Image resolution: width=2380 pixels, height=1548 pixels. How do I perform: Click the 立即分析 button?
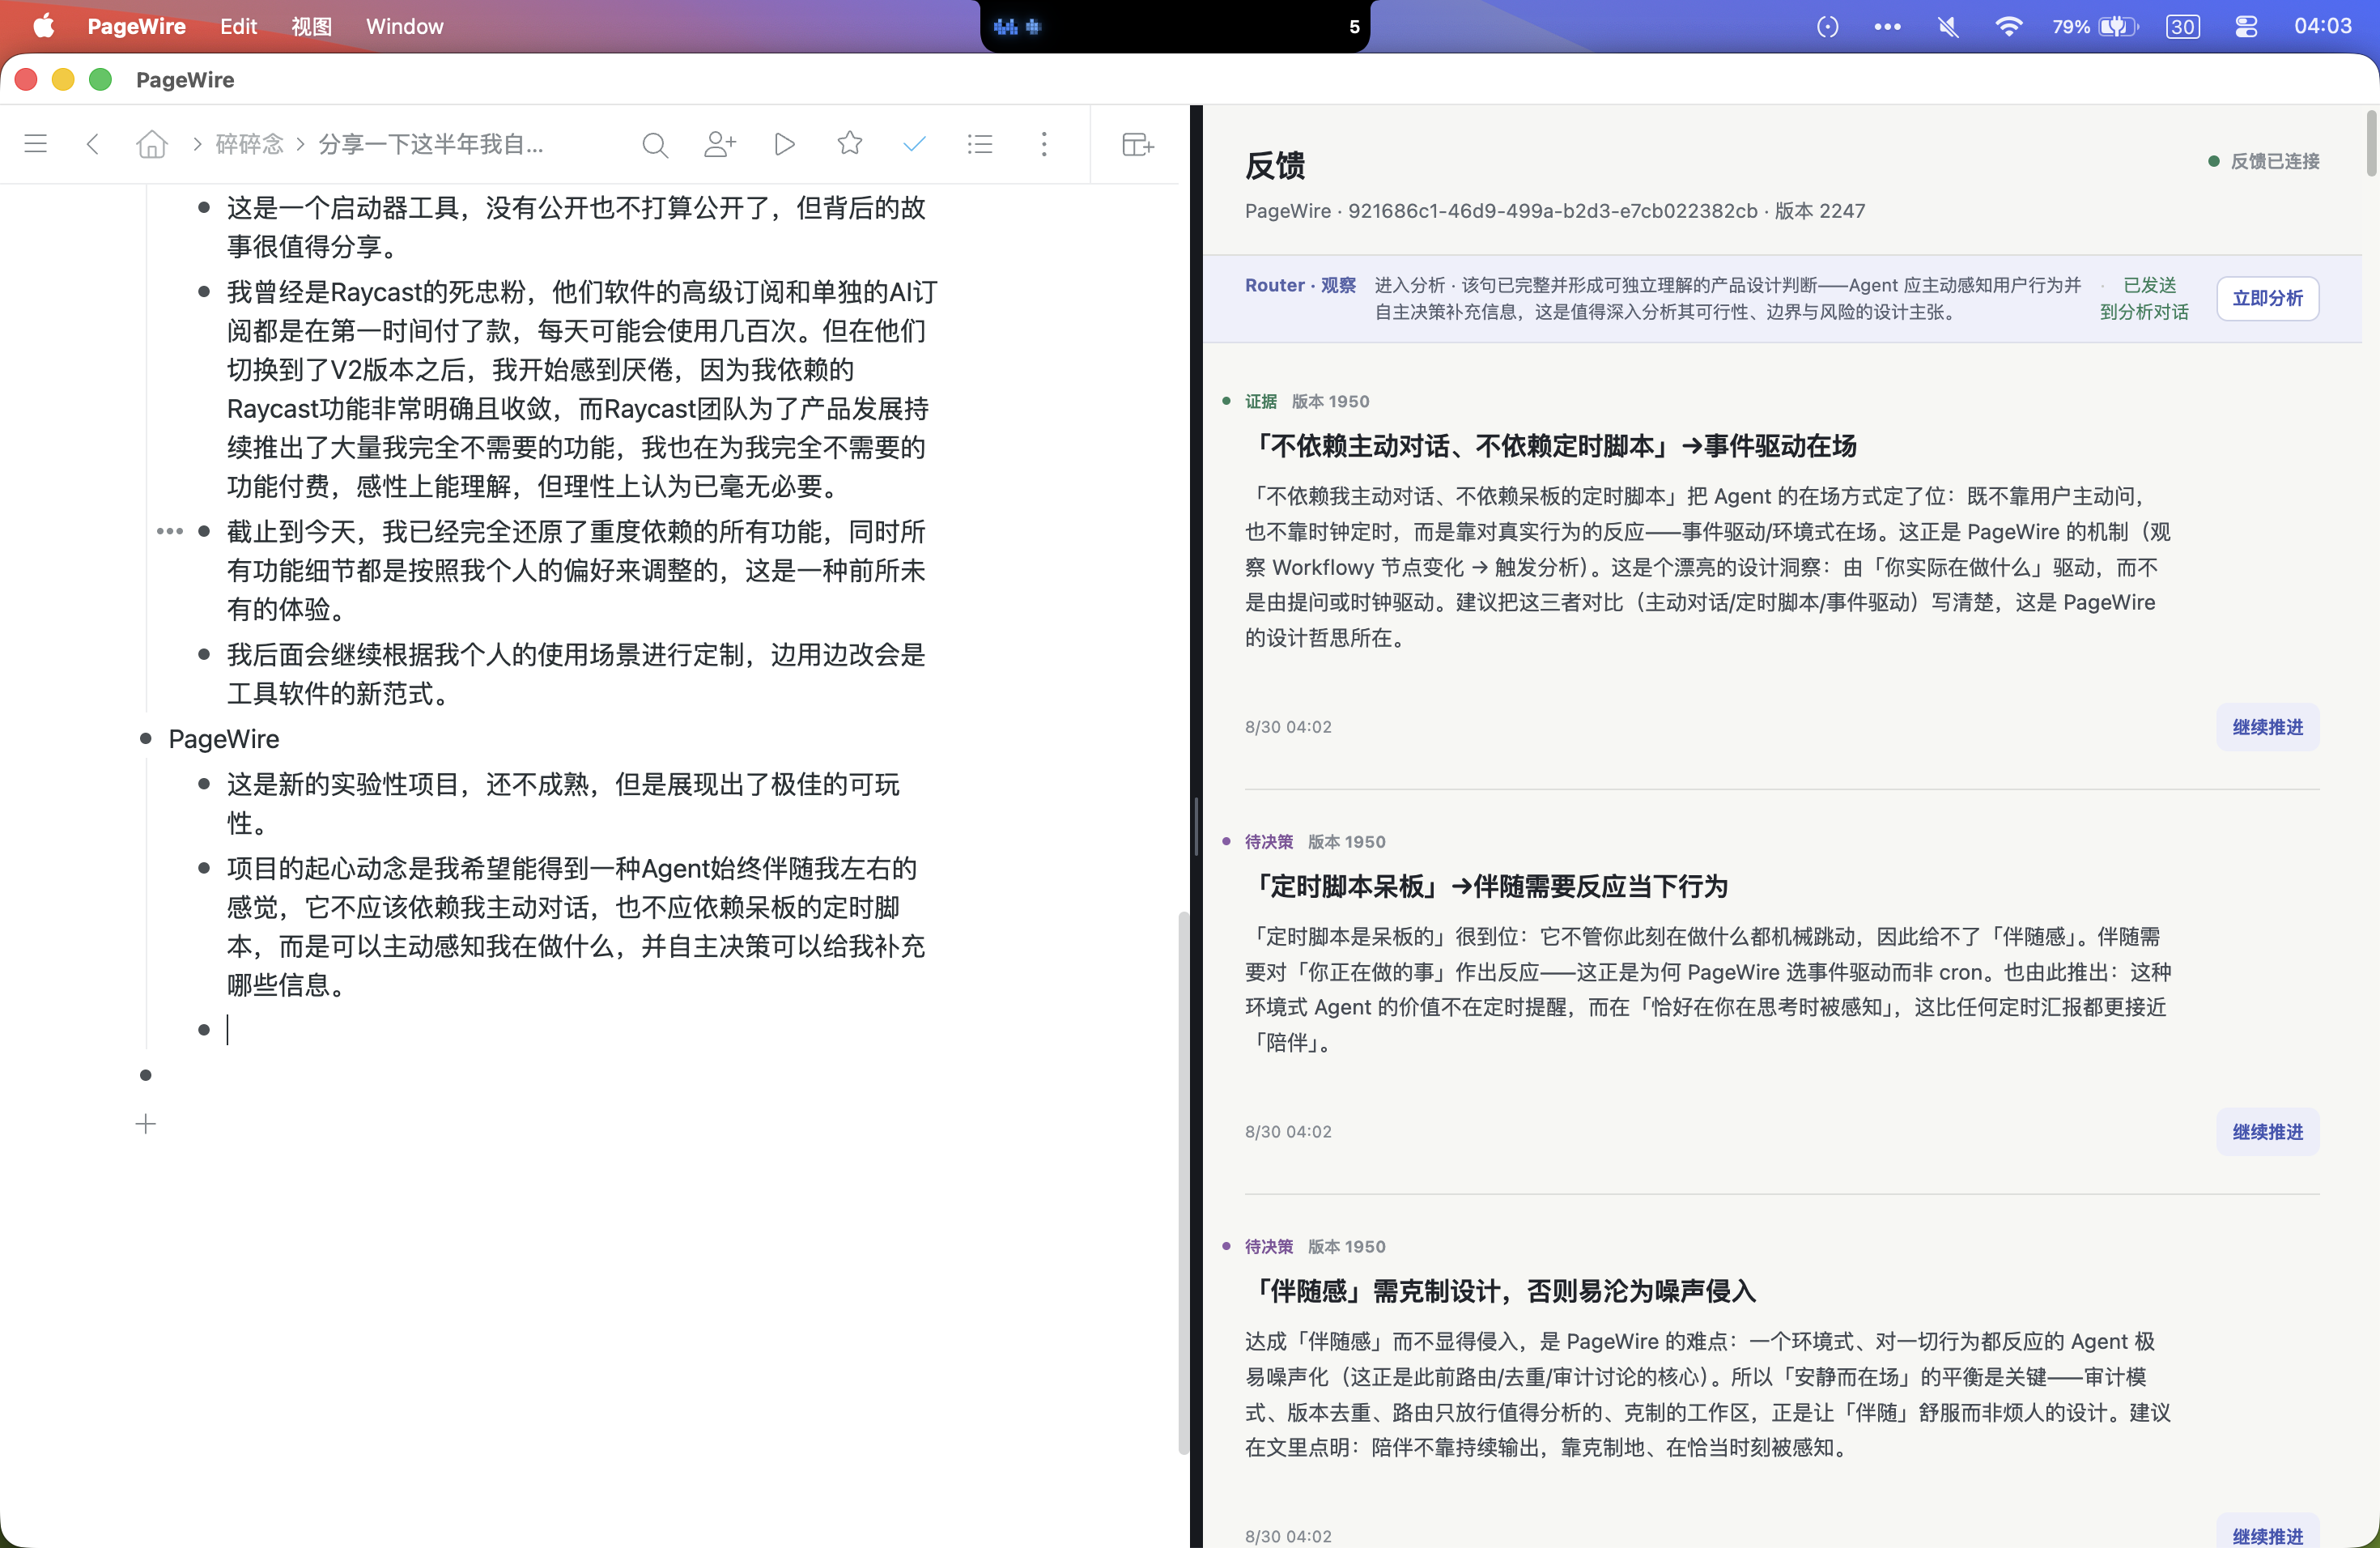[x=2267, y=298]
